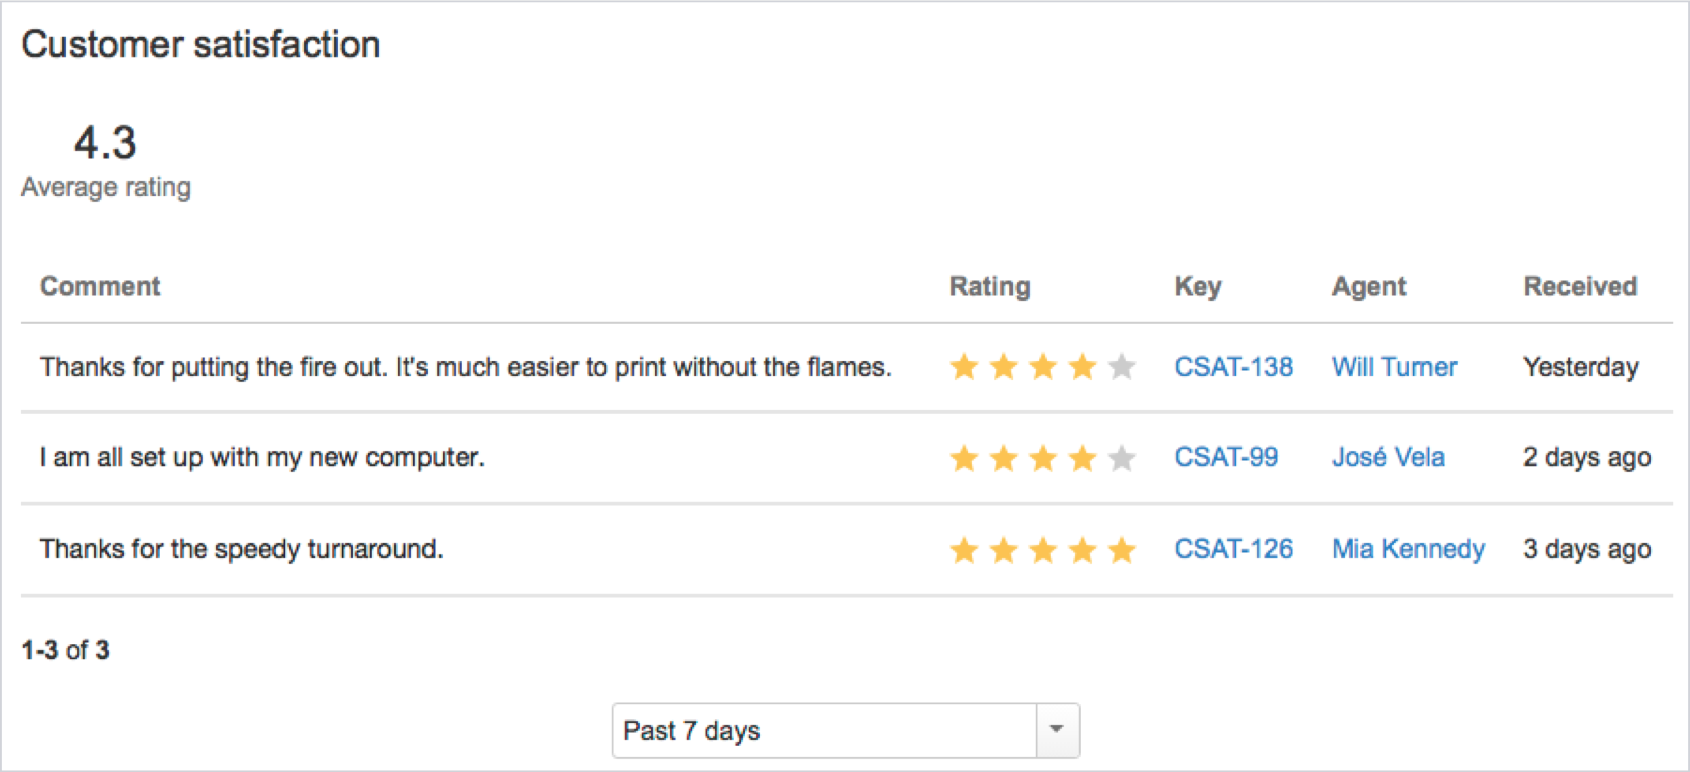Viewport: 1690px width, 772px height.
Task: Select the Comment column header
Action: (x=100, y=286)
